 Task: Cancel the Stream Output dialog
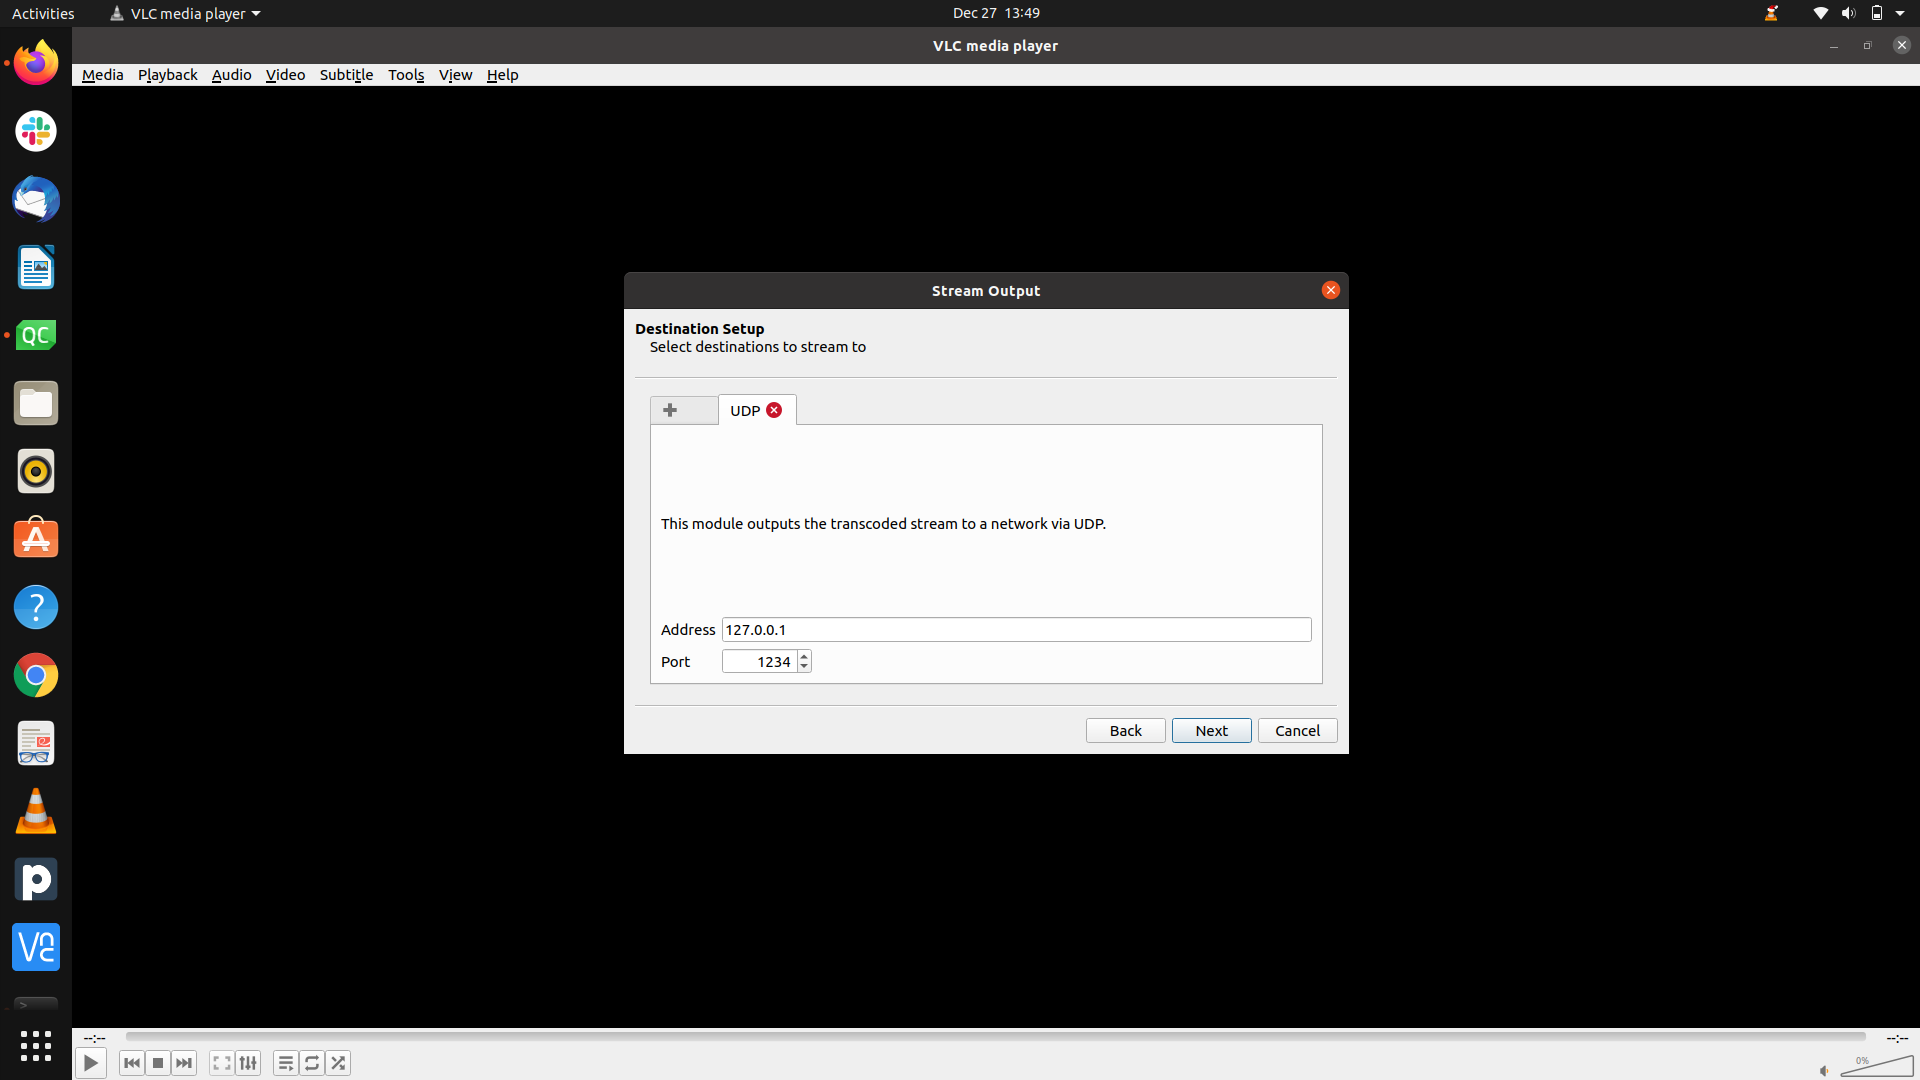click(x=1297, y=730)
